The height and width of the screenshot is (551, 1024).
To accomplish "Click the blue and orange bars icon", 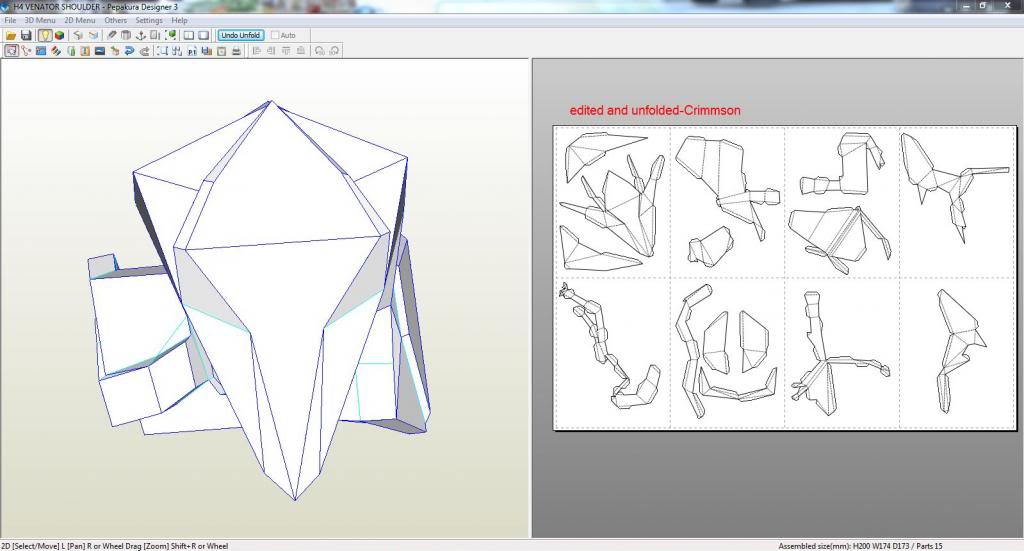I will pyautogui.click(x=206, y=51).
